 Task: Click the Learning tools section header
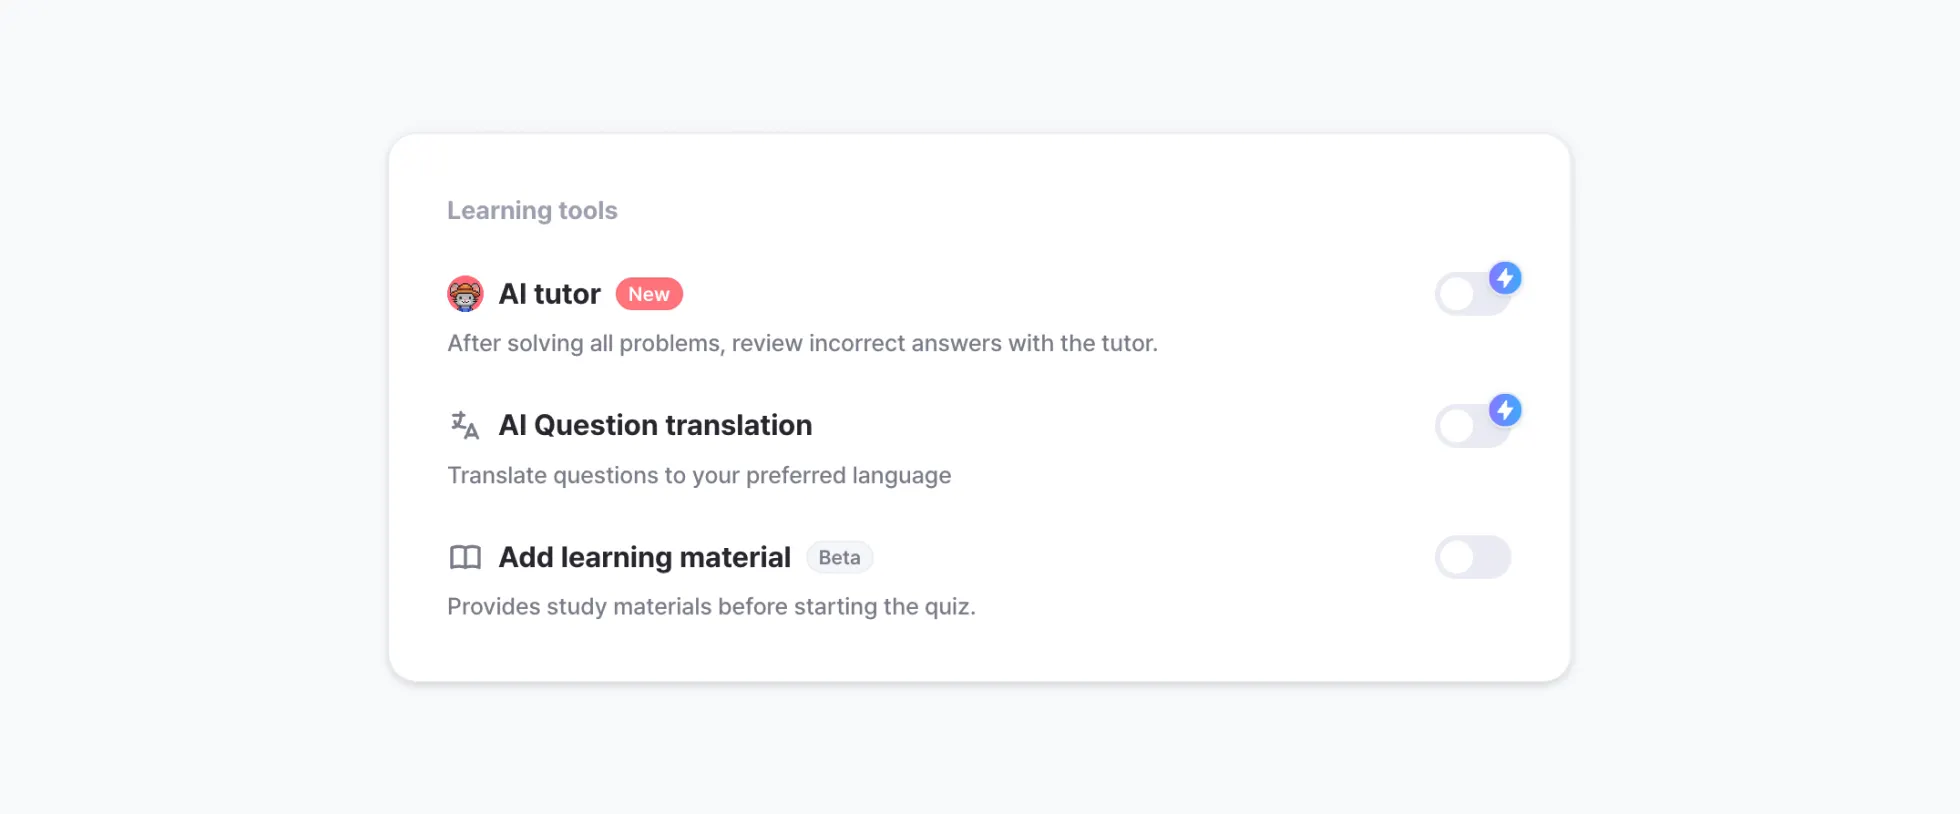click(532, 210)
